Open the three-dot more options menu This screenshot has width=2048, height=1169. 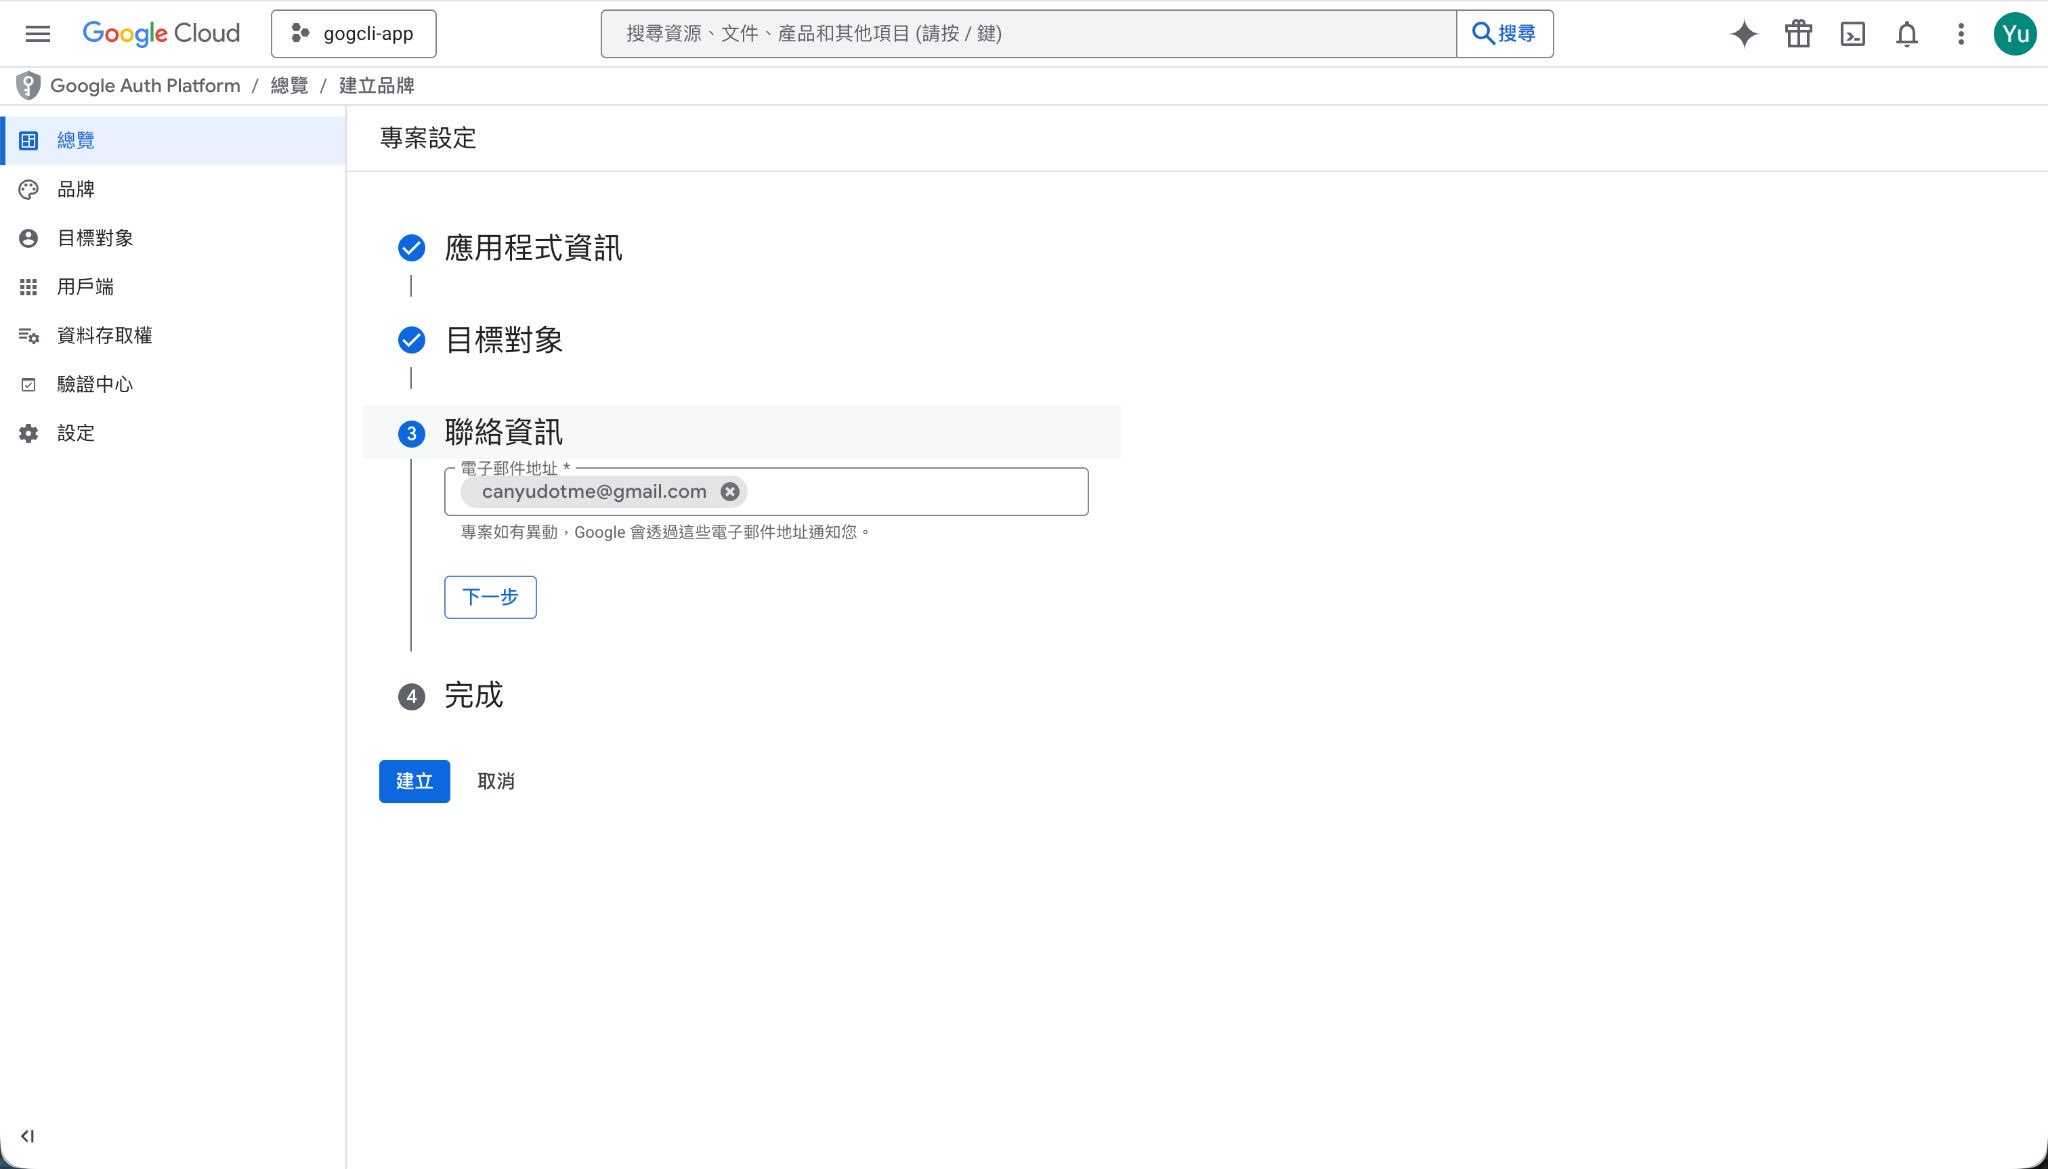pos(1960,34)
